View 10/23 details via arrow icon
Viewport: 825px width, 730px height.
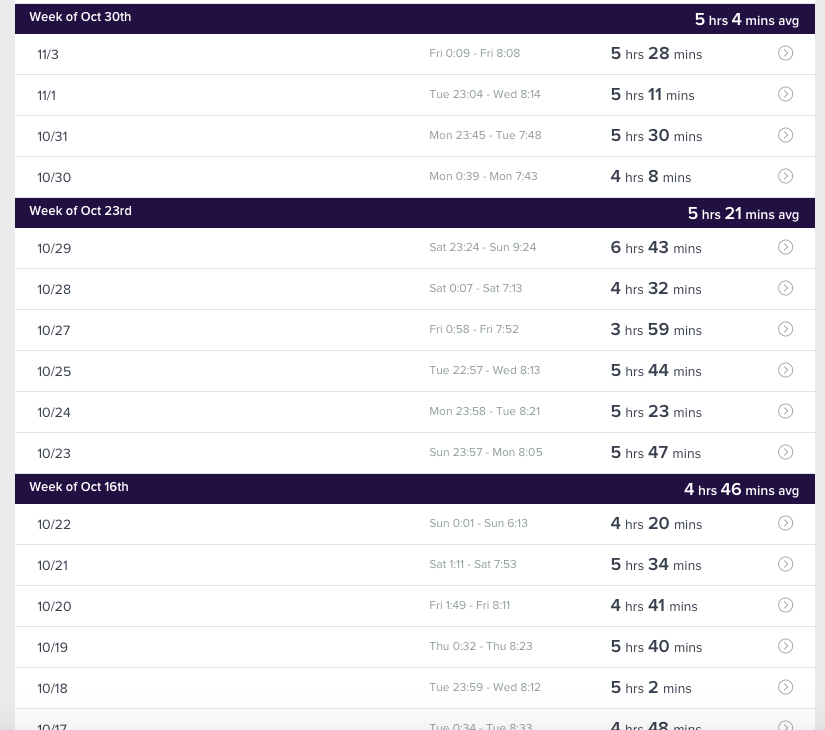pyautogui.click(x=785, y=452)
